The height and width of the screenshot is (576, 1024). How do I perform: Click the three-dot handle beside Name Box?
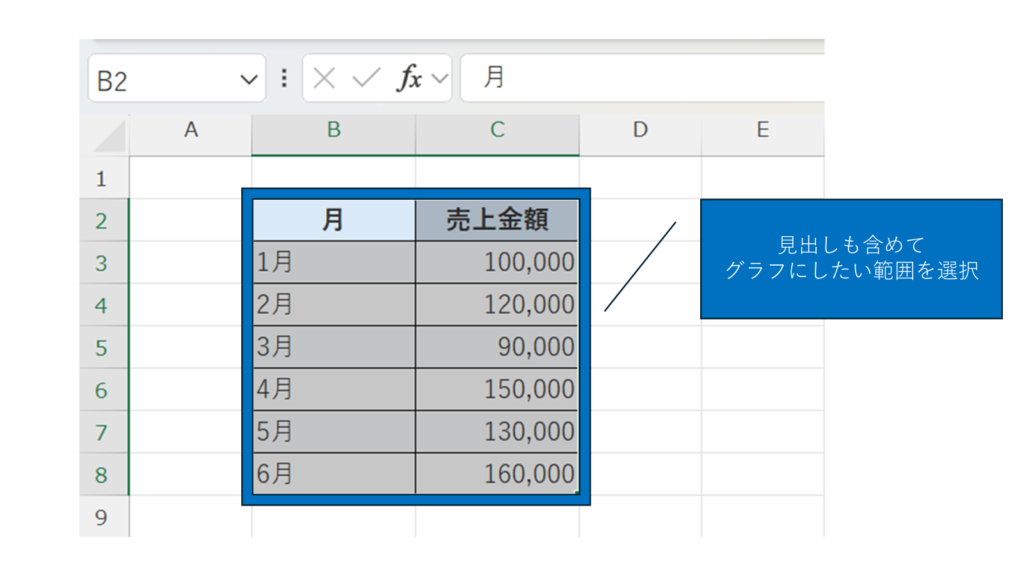tap(285, 79)
